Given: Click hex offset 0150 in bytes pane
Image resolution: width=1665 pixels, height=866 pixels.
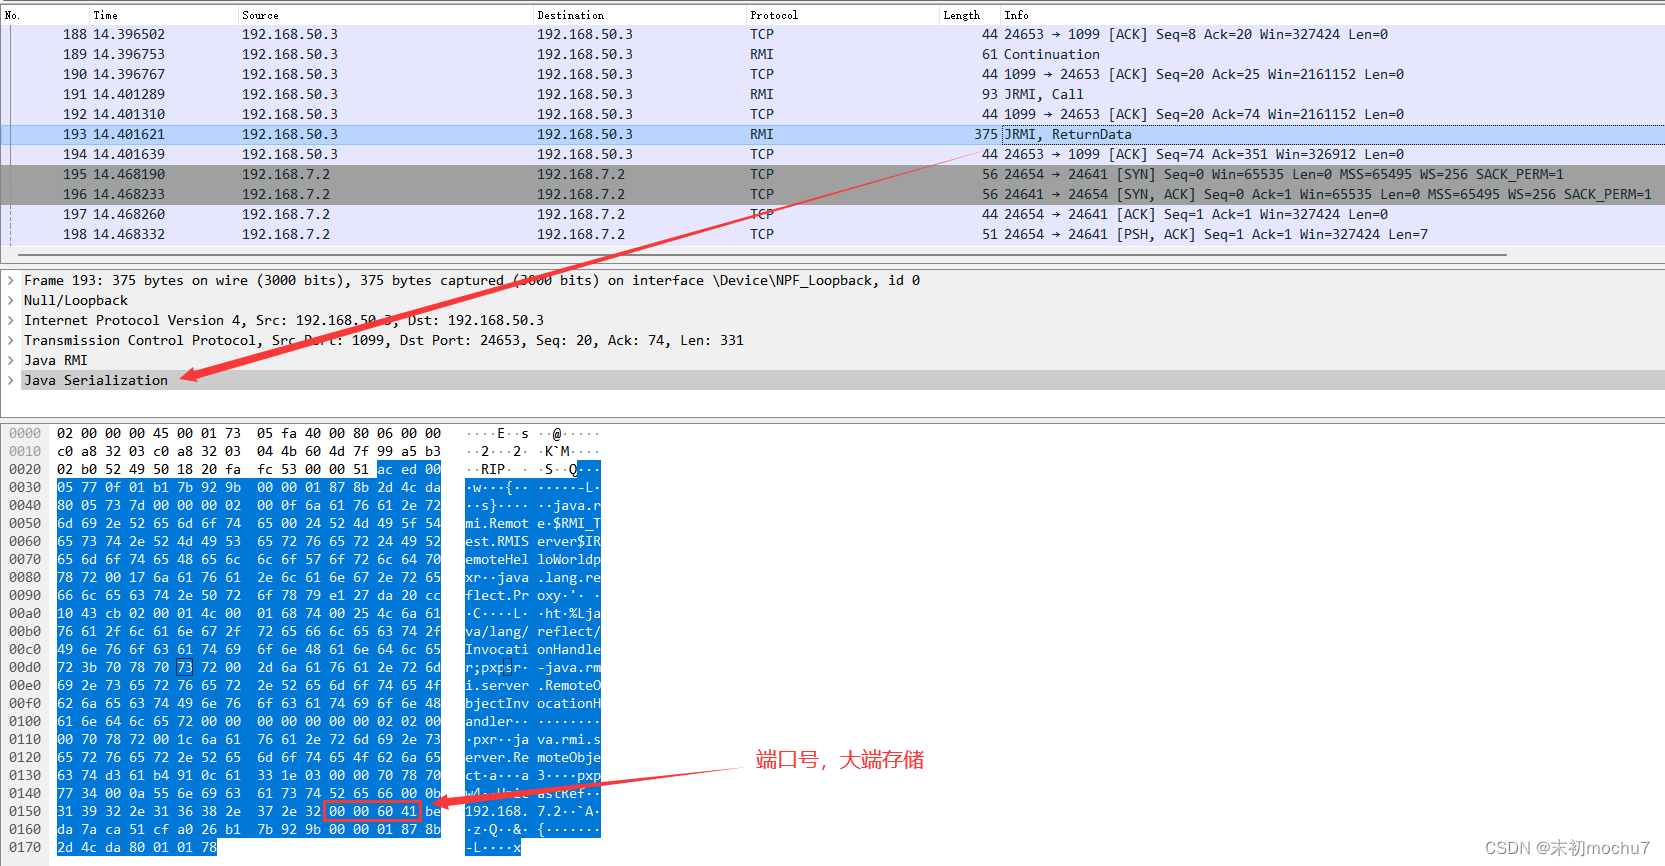Looking at the screenshot, I should pos(25,812).
